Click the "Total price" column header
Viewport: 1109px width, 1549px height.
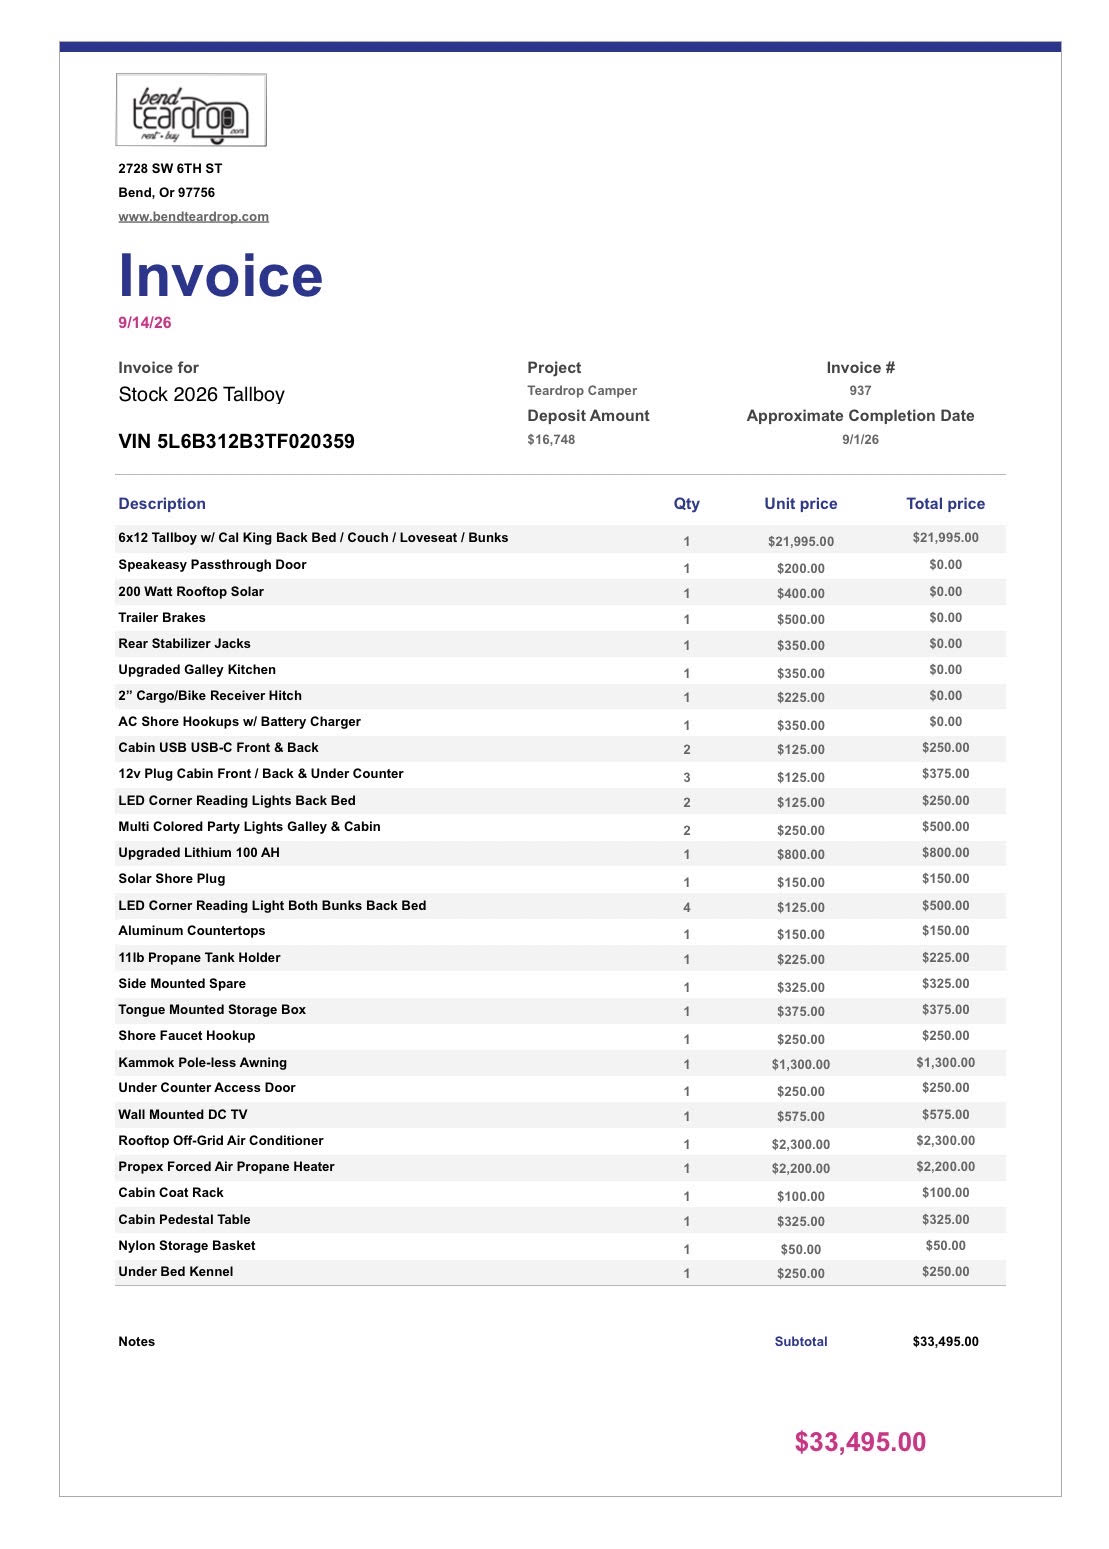pos(945,503)
